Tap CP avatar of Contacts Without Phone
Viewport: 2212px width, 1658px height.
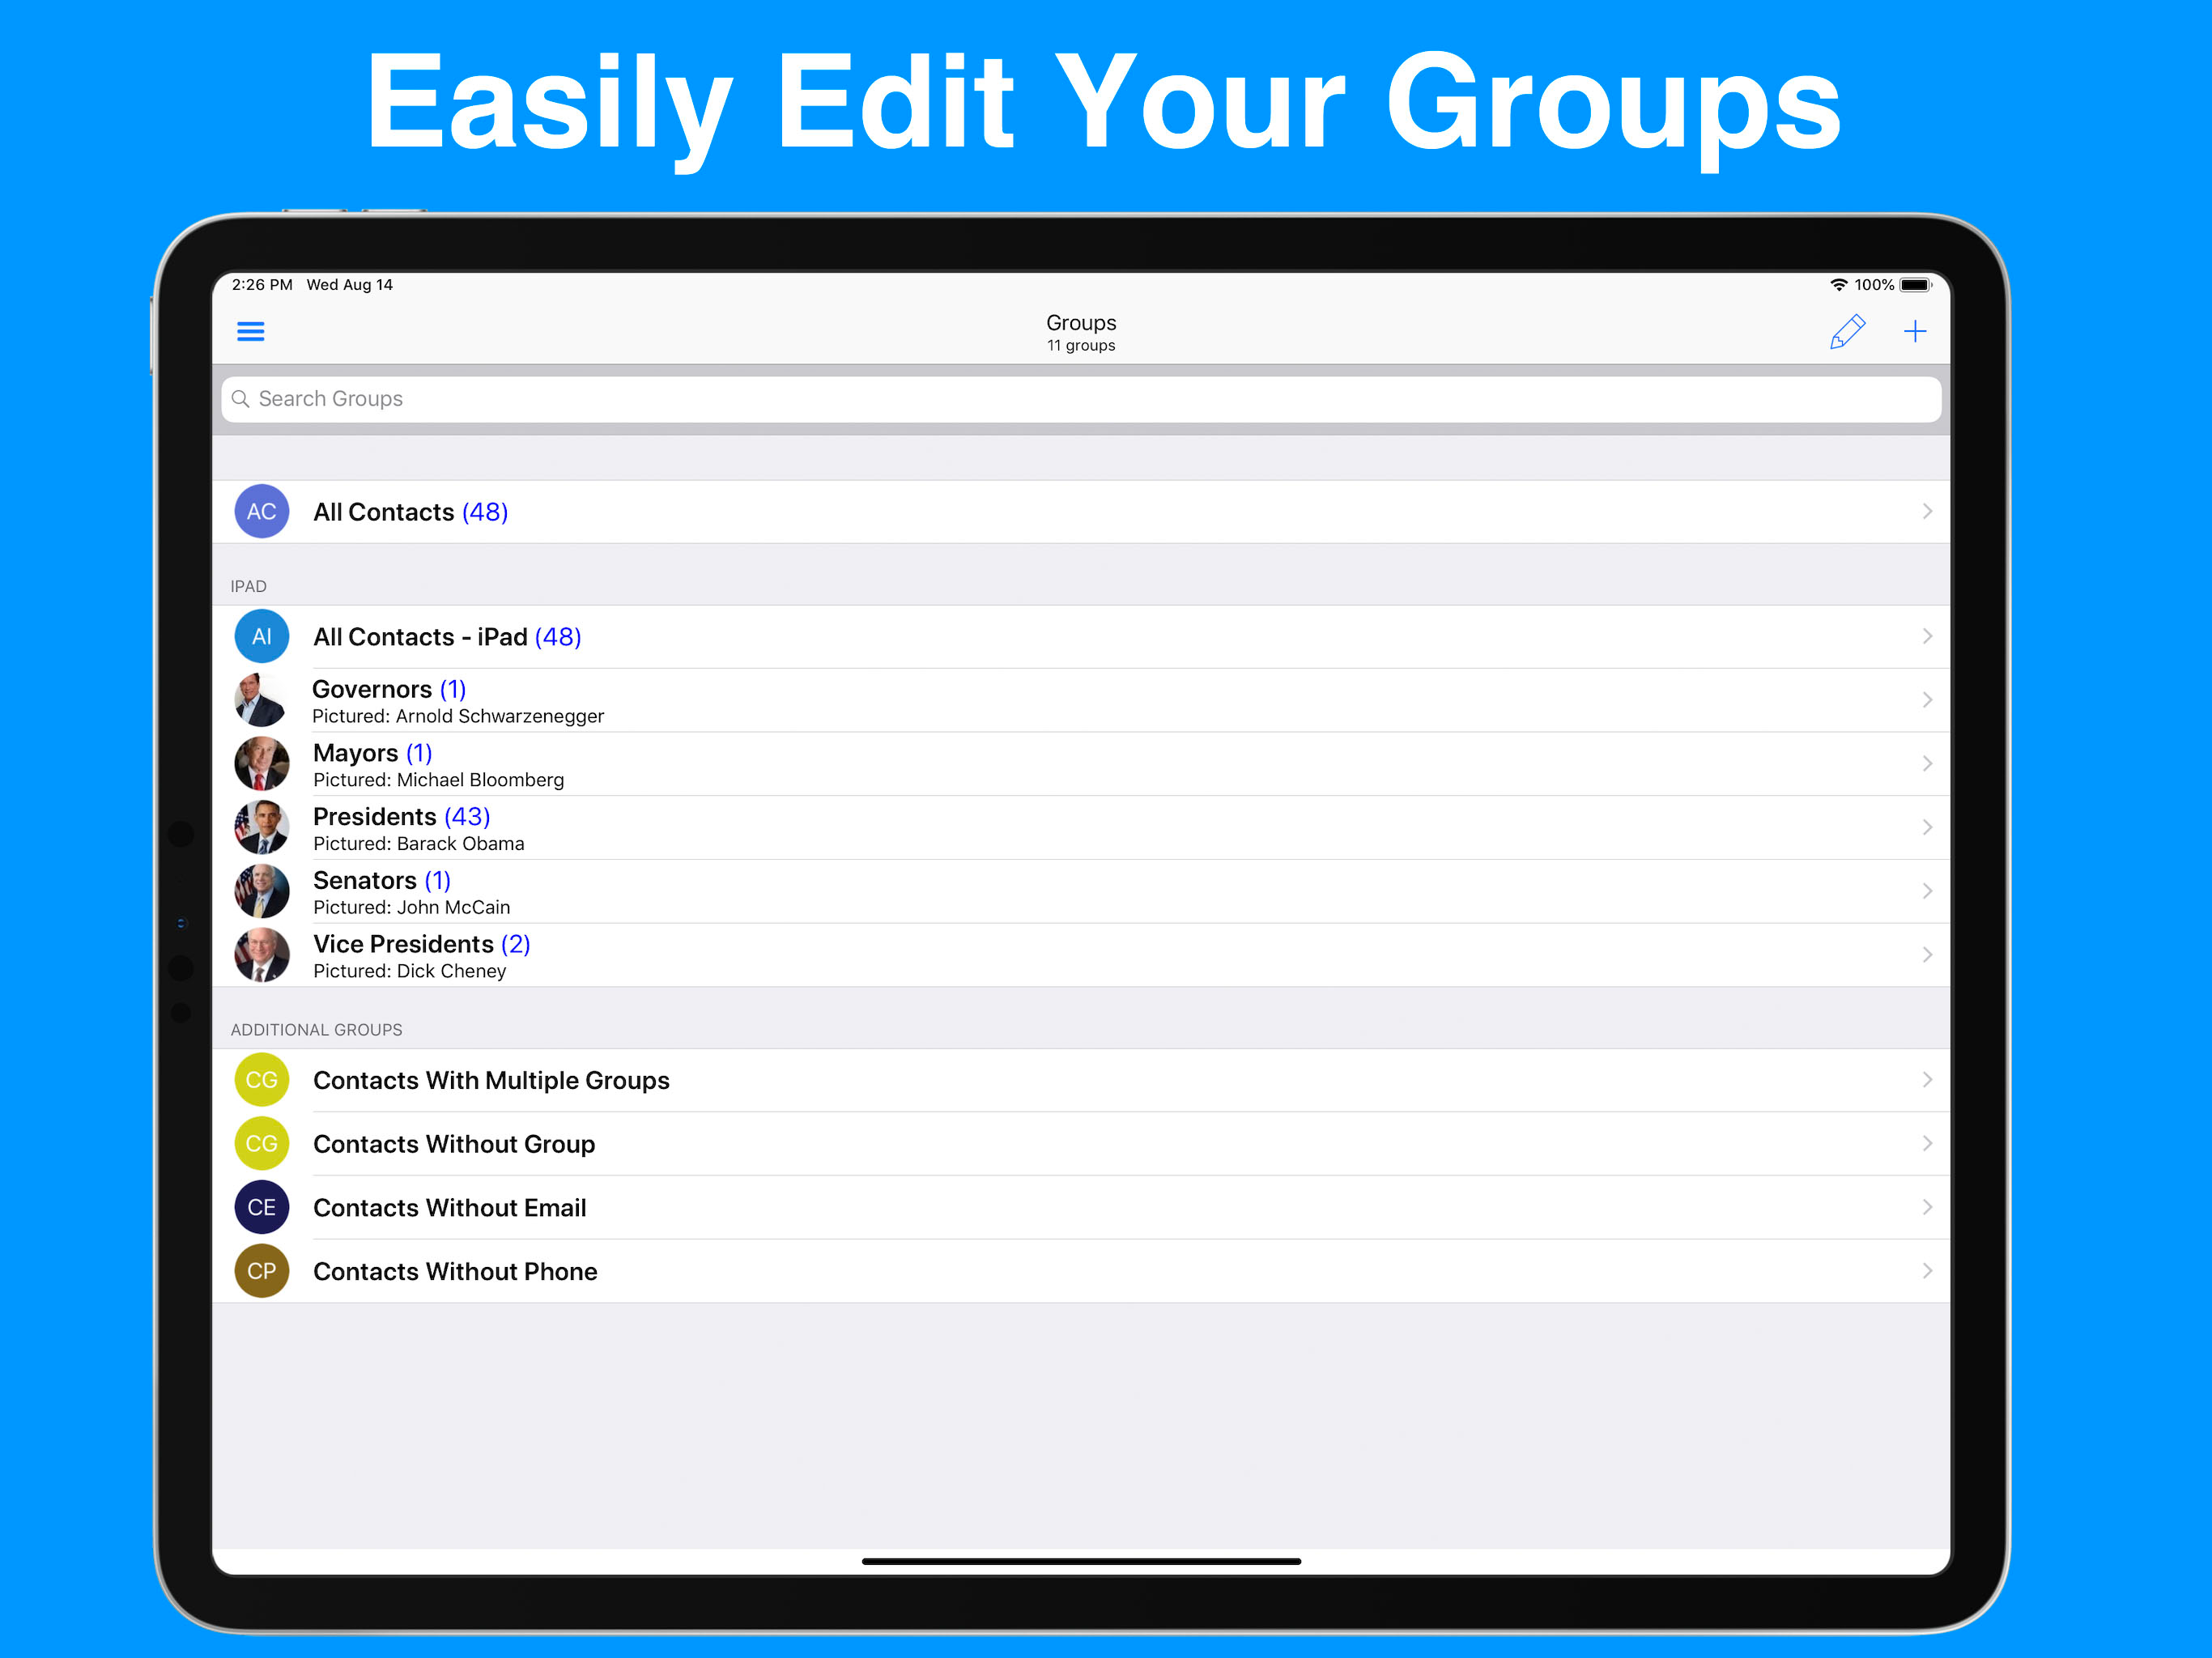(262, 1272)
